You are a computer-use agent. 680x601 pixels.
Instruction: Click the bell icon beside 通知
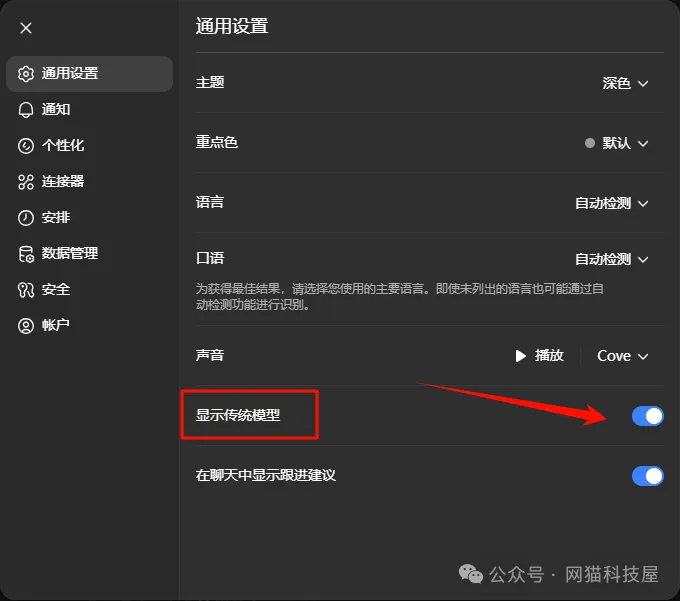tap(26, 110)
